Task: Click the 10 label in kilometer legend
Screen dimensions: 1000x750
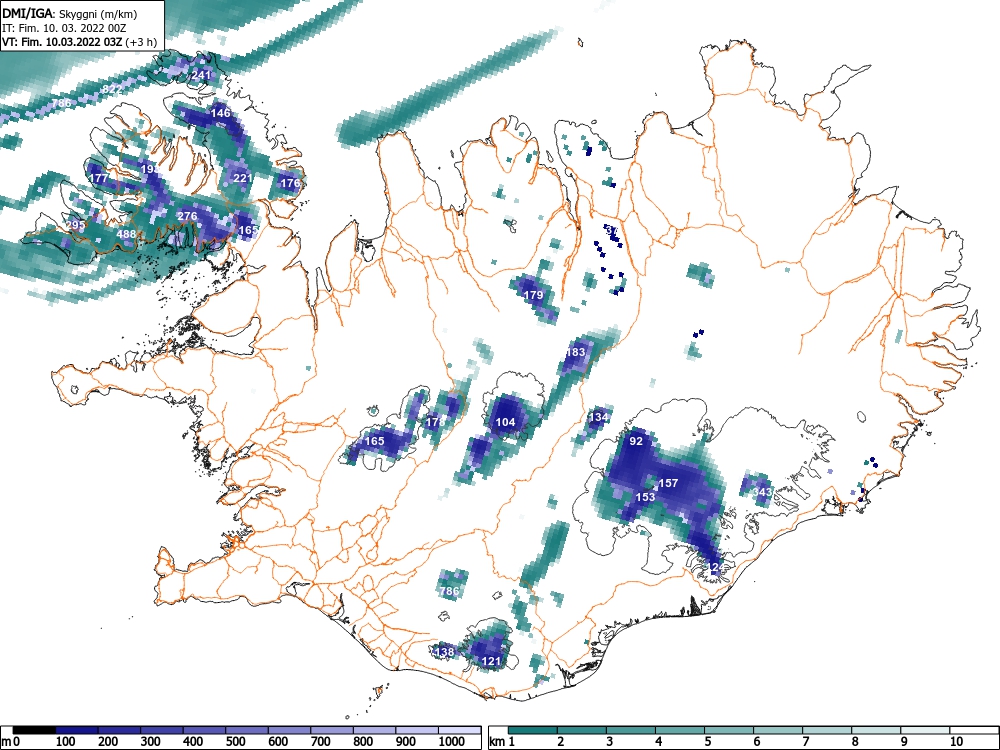Action: click(956, 742)
